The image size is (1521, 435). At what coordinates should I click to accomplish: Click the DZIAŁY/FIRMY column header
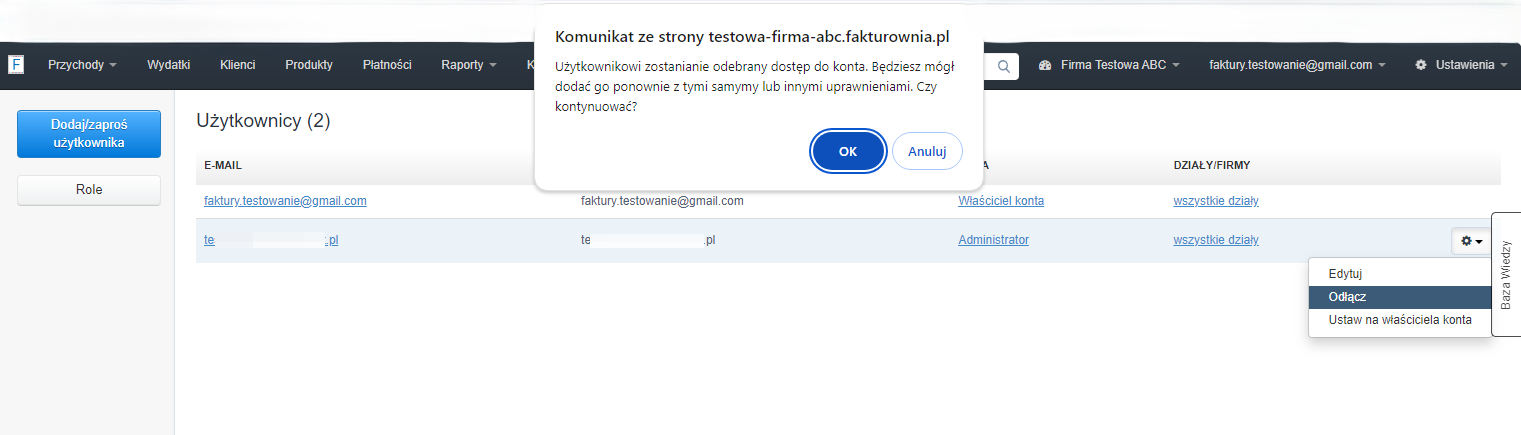click(x=1211, y=165)
